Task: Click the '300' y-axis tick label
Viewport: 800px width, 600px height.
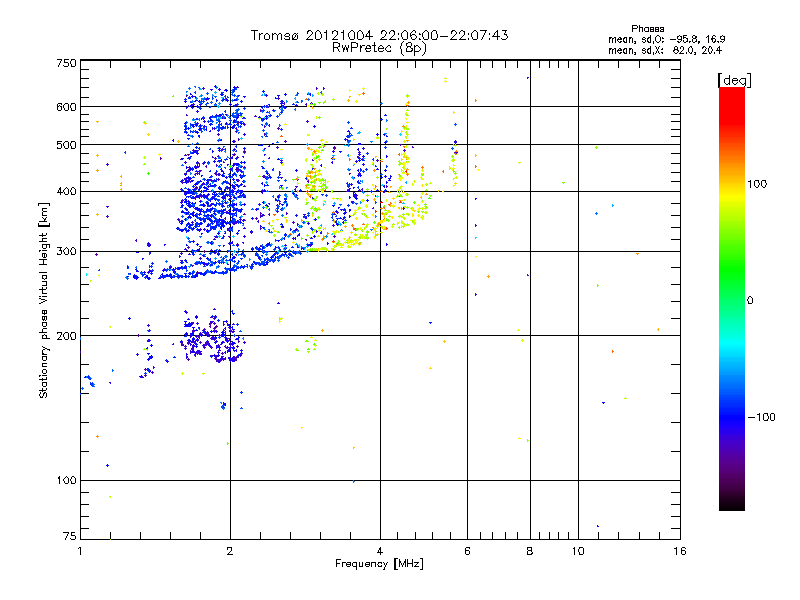Action: pyautogui.click(x=66, y=251)
